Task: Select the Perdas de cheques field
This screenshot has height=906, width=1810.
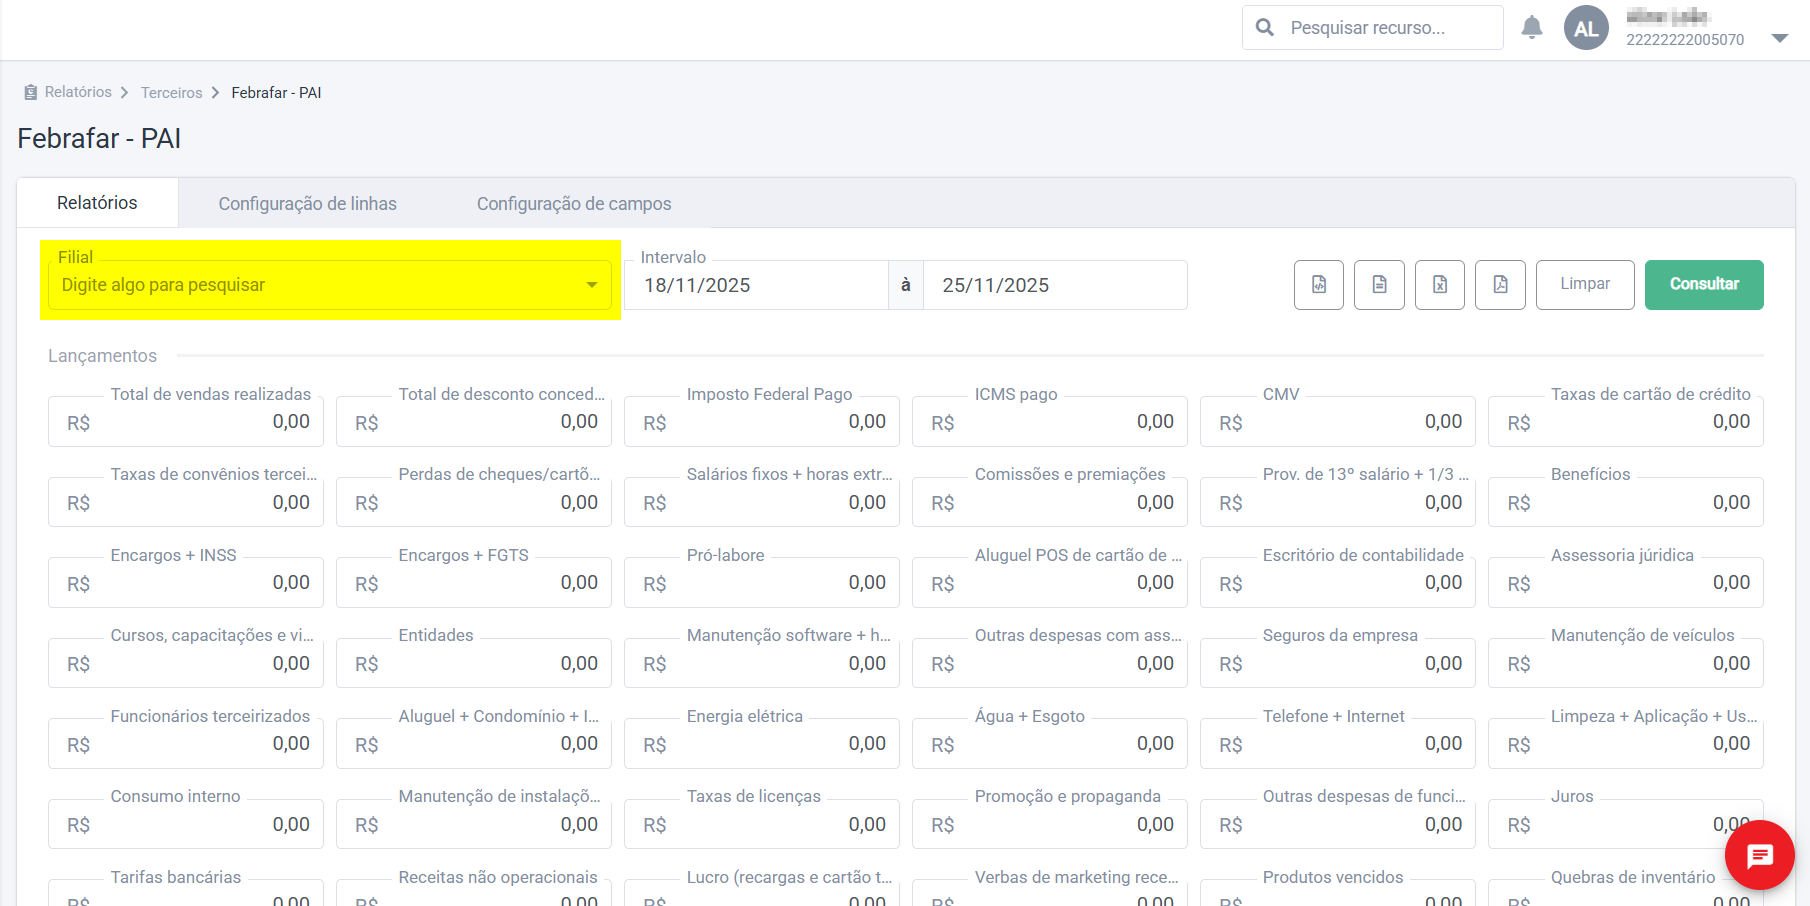Action: (474, 502)
